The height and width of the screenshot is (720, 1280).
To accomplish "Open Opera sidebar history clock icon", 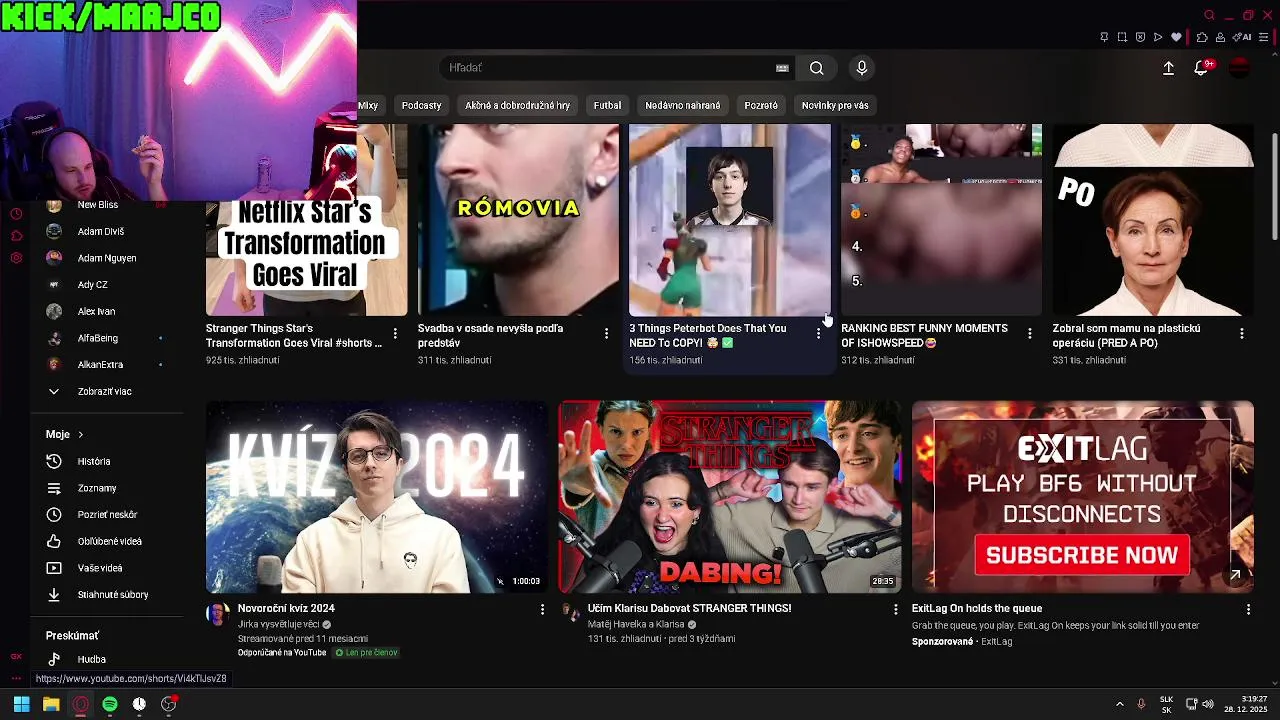I will point(16,214).
